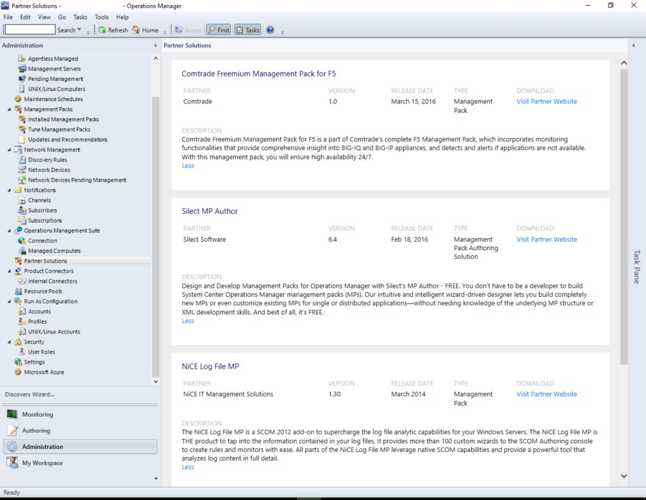
Task: Toggle the Tasks pane button
Action: click(x=248, y=30)
